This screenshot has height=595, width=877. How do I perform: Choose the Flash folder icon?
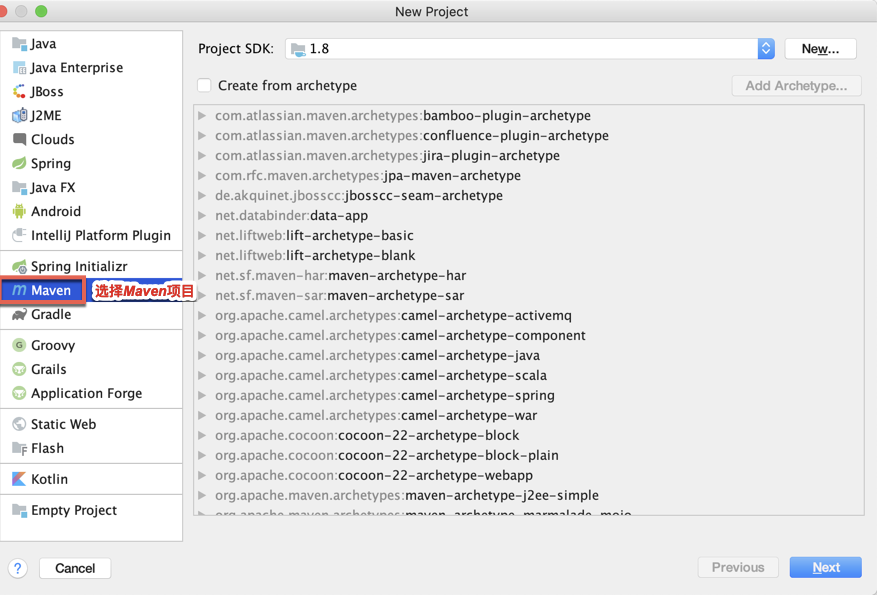click(x=19, y=448)
